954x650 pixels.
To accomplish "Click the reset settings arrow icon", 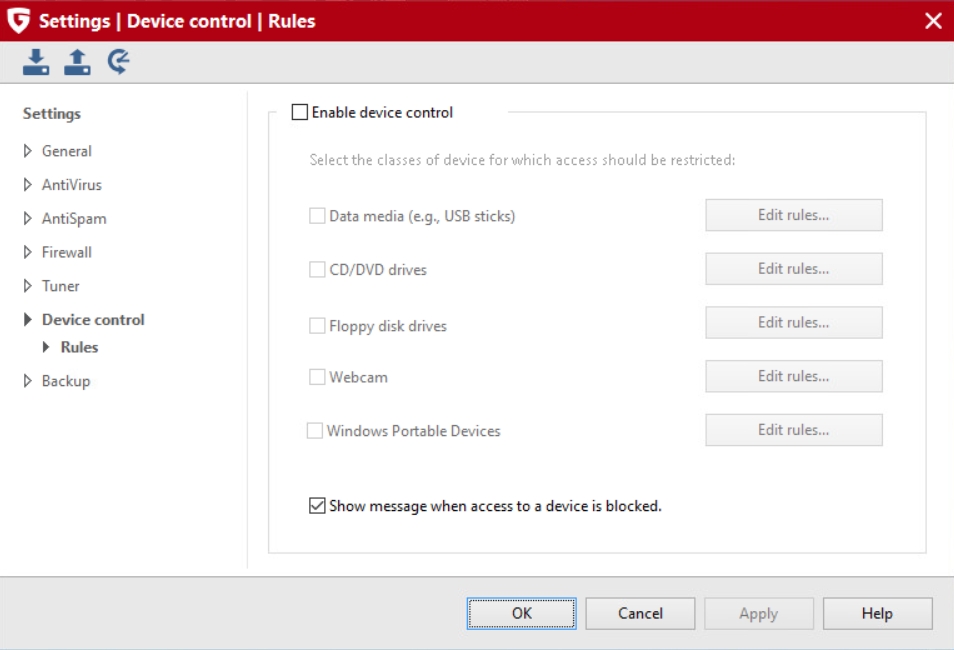I will (x=119, y=62).
